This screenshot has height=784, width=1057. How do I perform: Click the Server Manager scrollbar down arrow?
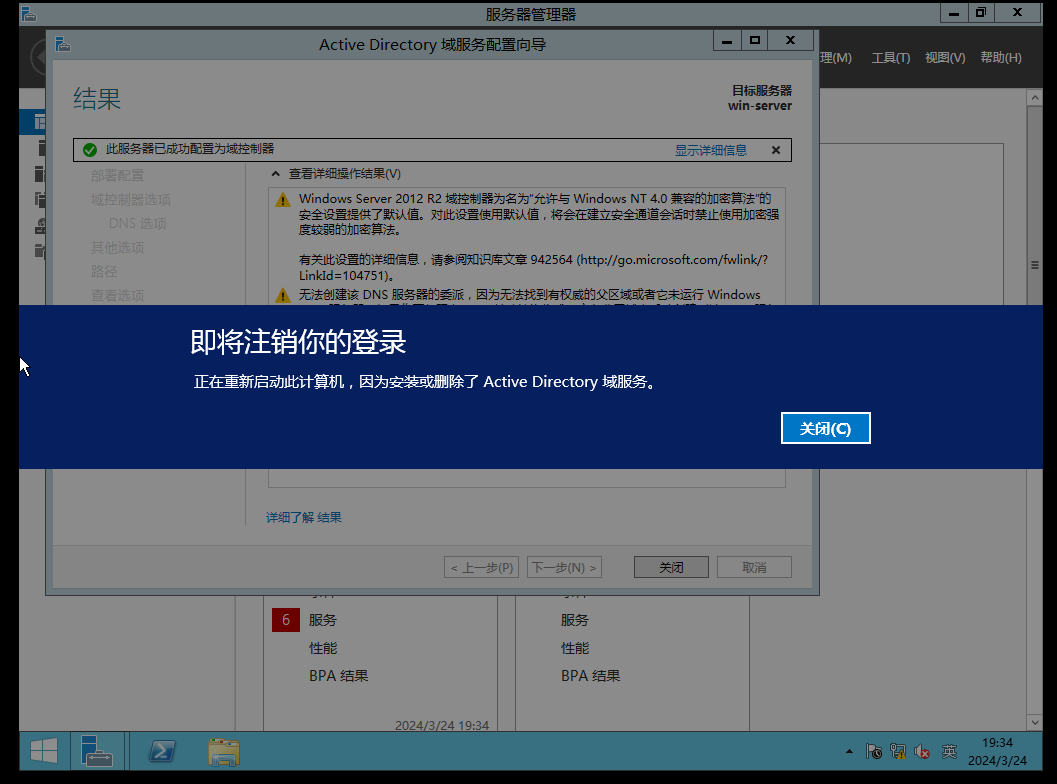(1034, 723)
